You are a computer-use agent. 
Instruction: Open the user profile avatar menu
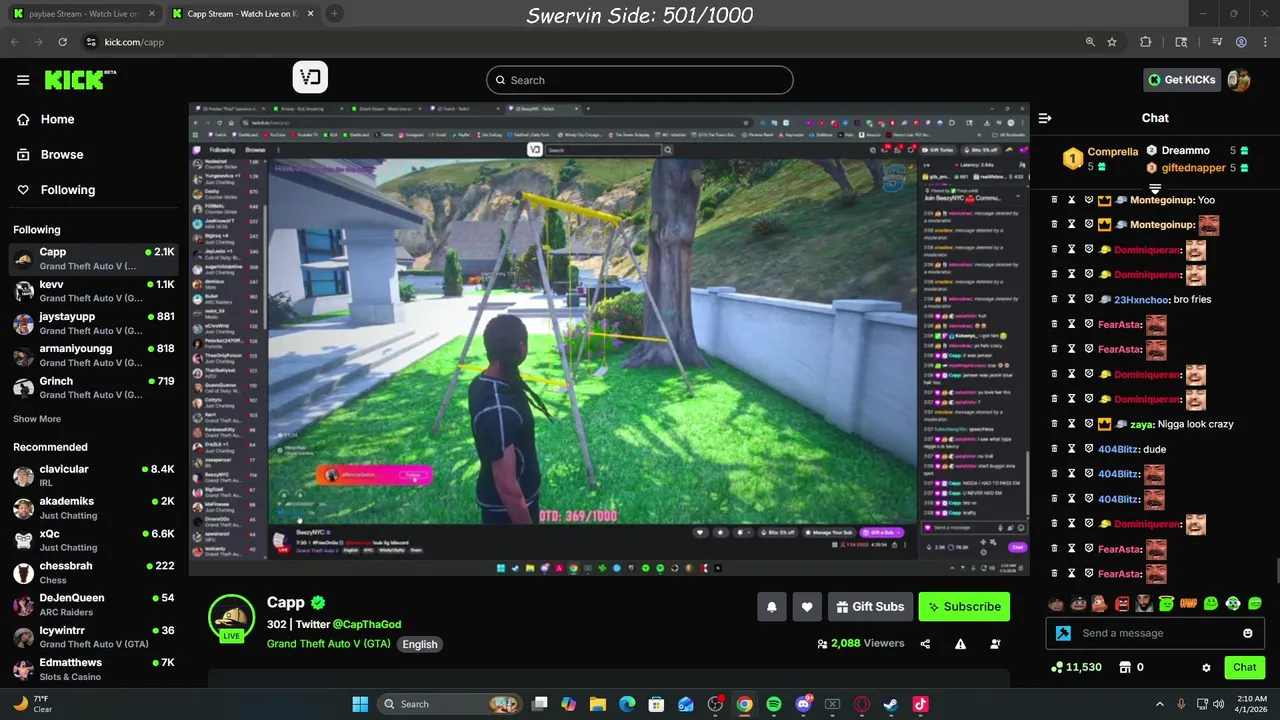pos(1239,80)
